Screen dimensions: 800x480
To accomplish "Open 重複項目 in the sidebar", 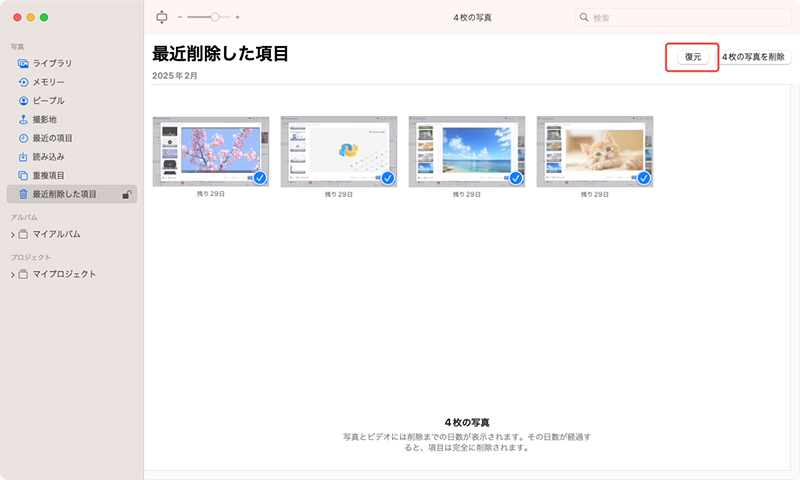I will (72, 175).
